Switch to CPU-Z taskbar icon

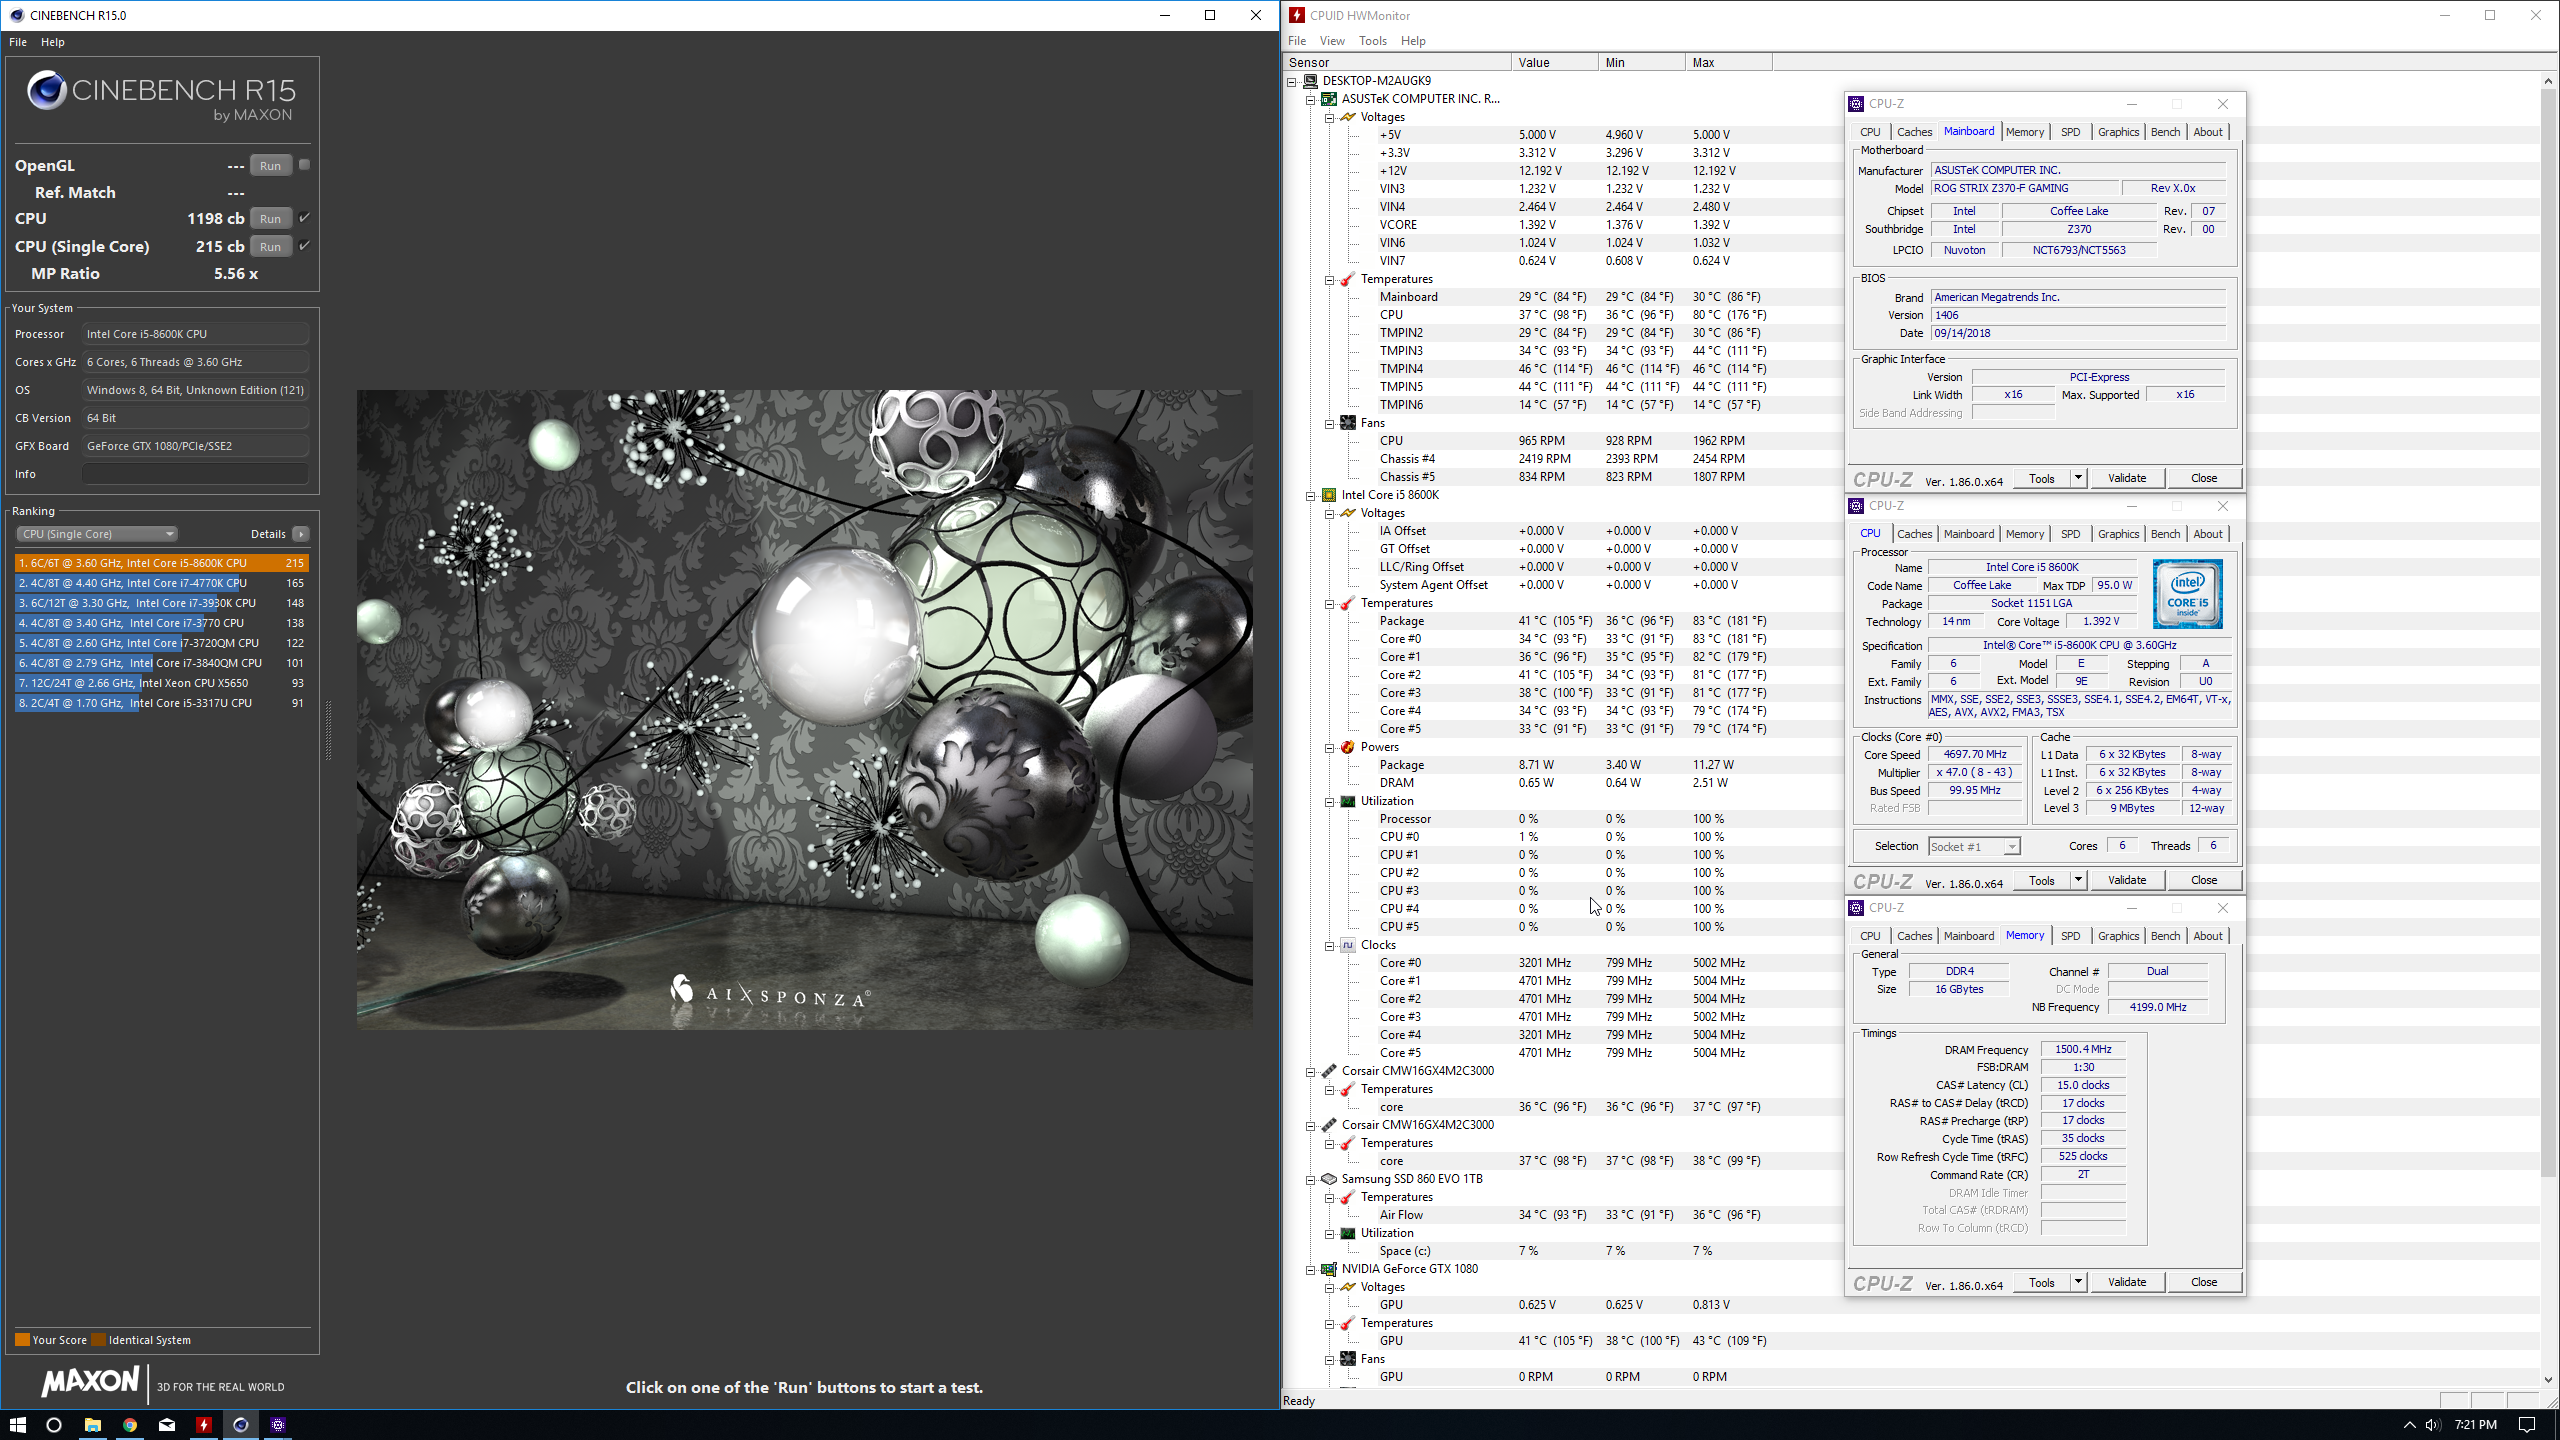(x=278, y=1424)
